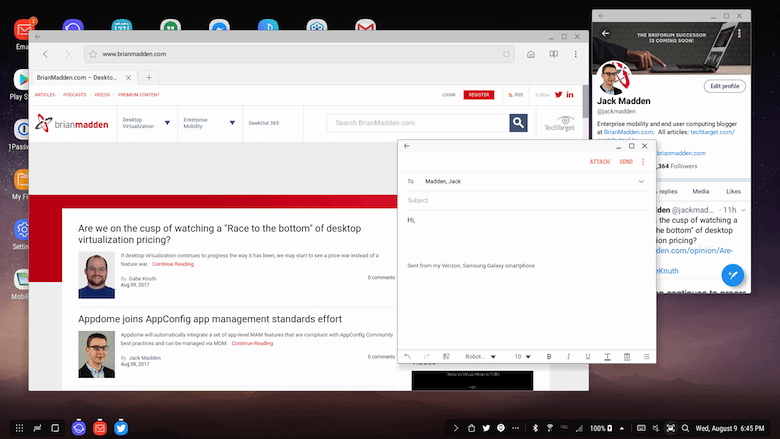Open the apps grid in taskbar
Image resolution: width=780 pixels, height=439 pixels.
pyautogui.click(x=17, y=428)
